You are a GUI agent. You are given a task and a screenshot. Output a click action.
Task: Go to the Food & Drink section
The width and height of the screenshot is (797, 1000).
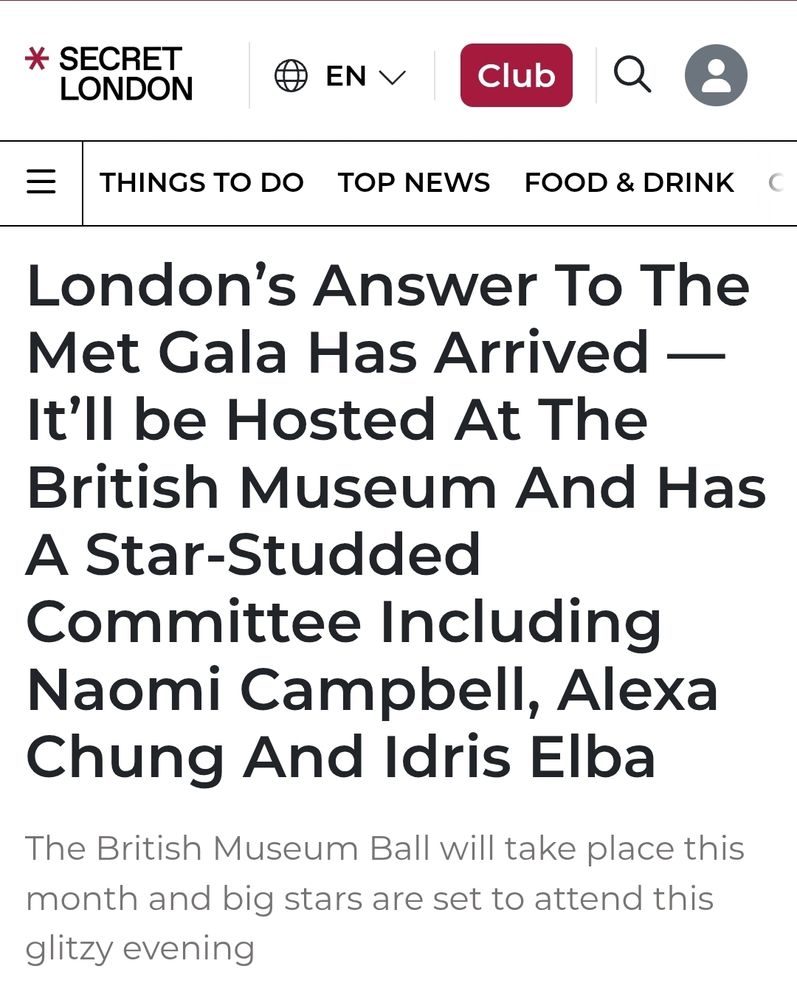click(x=629, y=182)
